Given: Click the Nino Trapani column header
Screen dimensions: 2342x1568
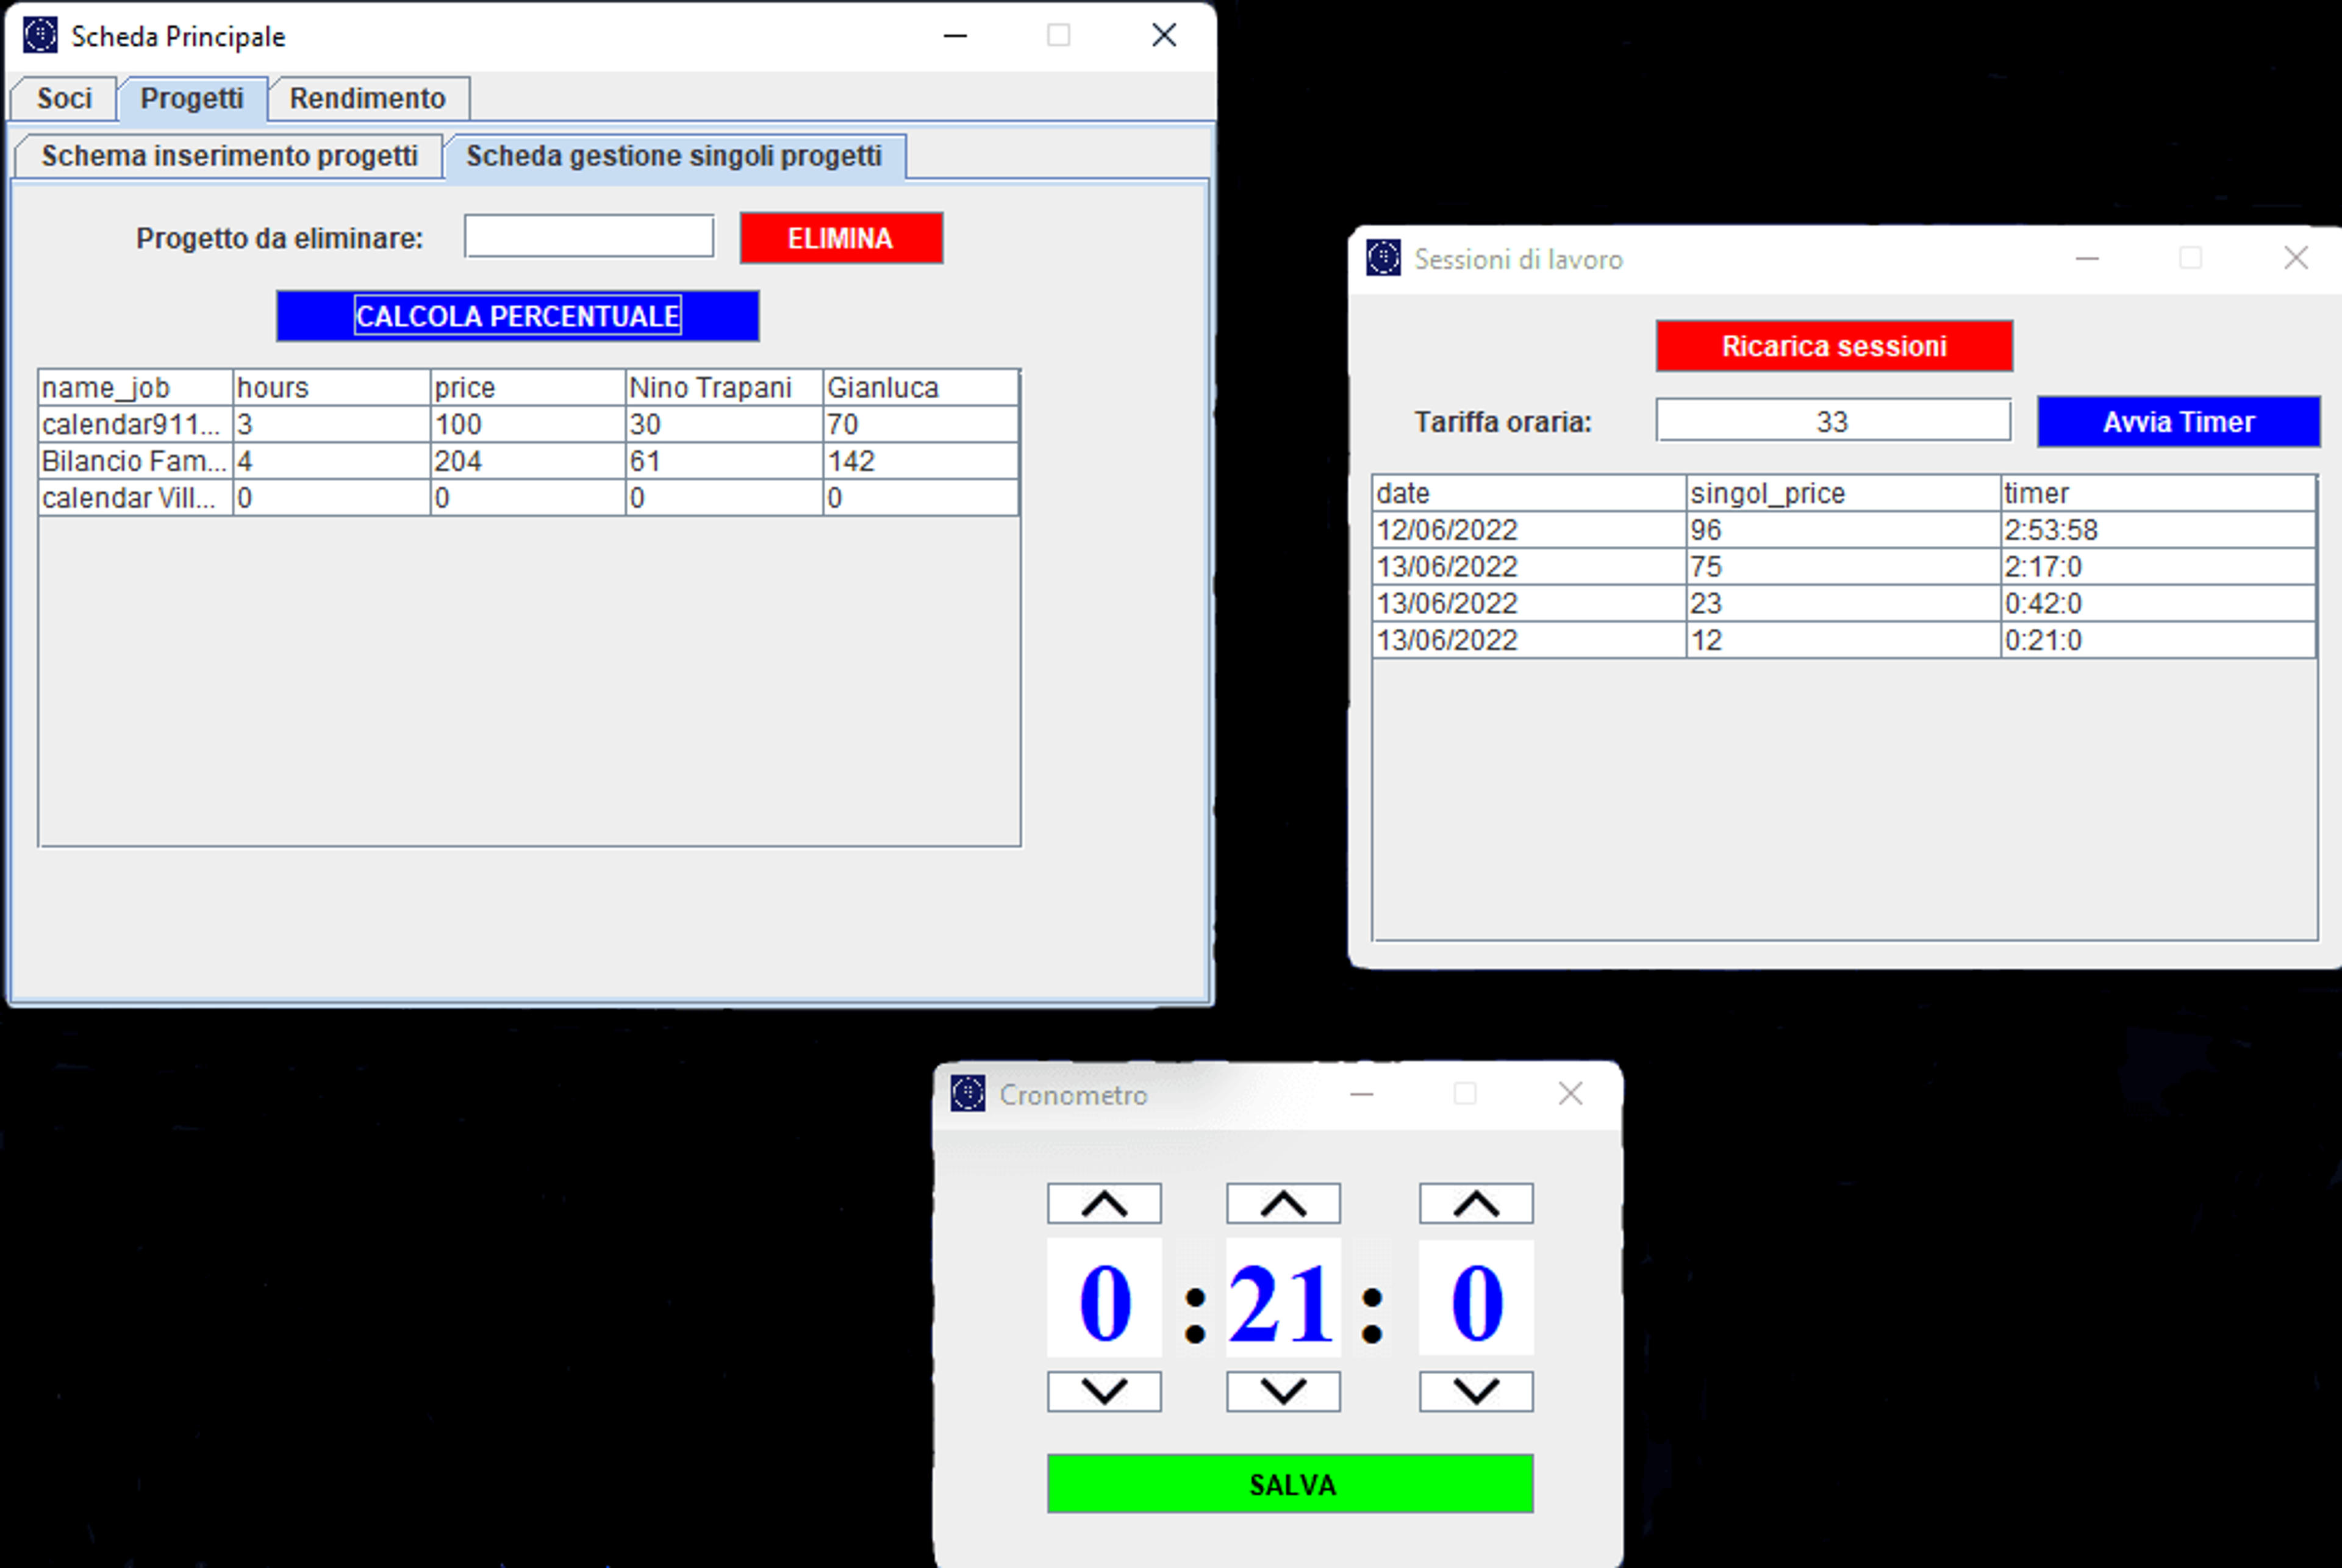Looking at the screenshot, I should (x=724, y=388).
